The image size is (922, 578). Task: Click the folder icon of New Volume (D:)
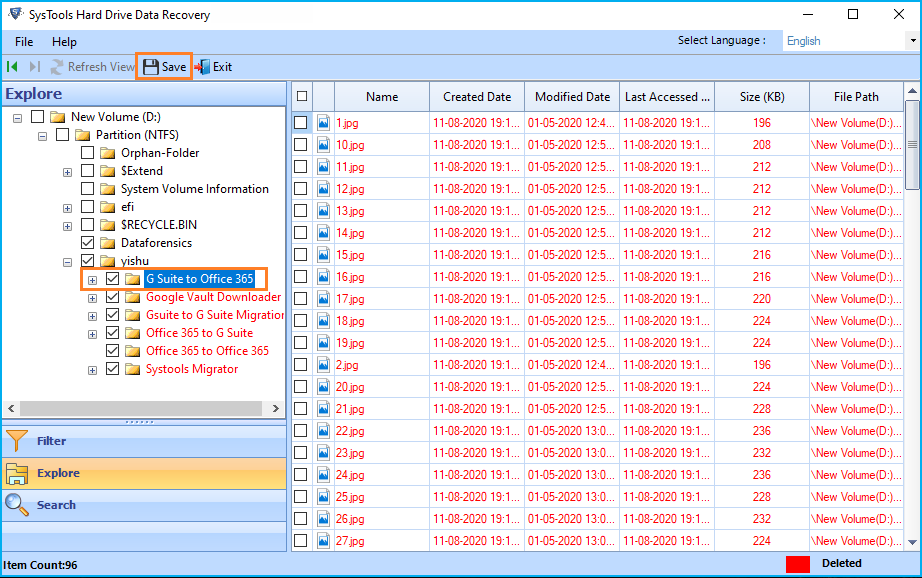point(57,117)
